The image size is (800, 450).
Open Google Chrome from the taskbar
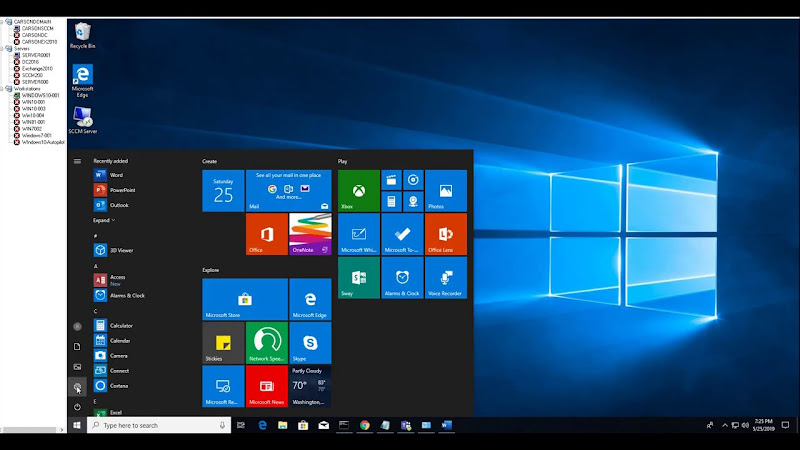click(364, 425)
